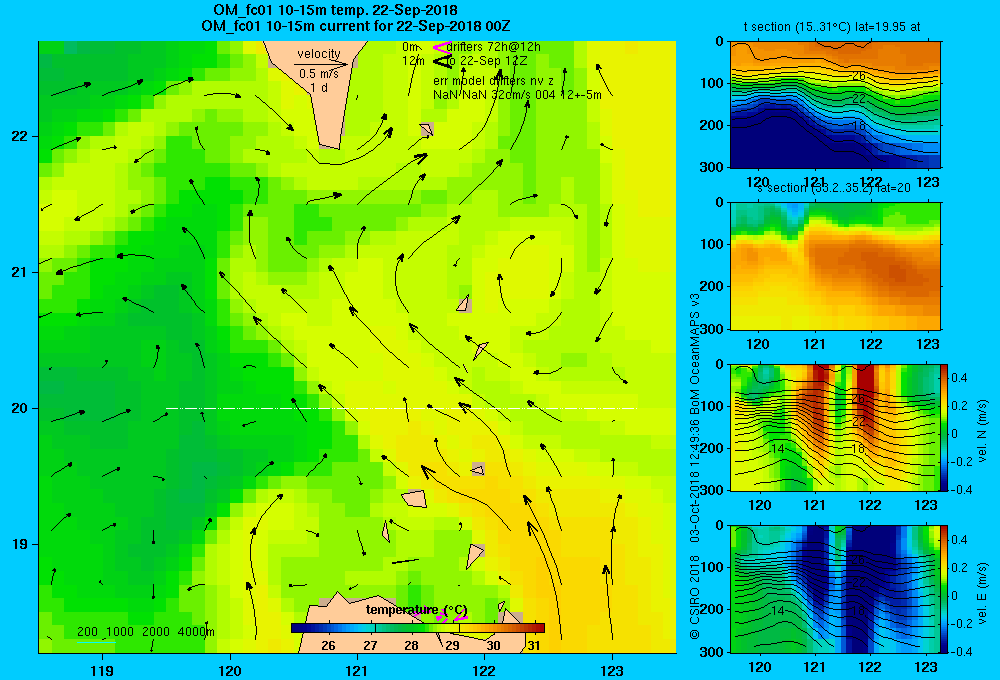The width and height of the screenshot is (1000, 680).
Task: Click the velocity scale arrow in the legend
Action: click(321, 64)
